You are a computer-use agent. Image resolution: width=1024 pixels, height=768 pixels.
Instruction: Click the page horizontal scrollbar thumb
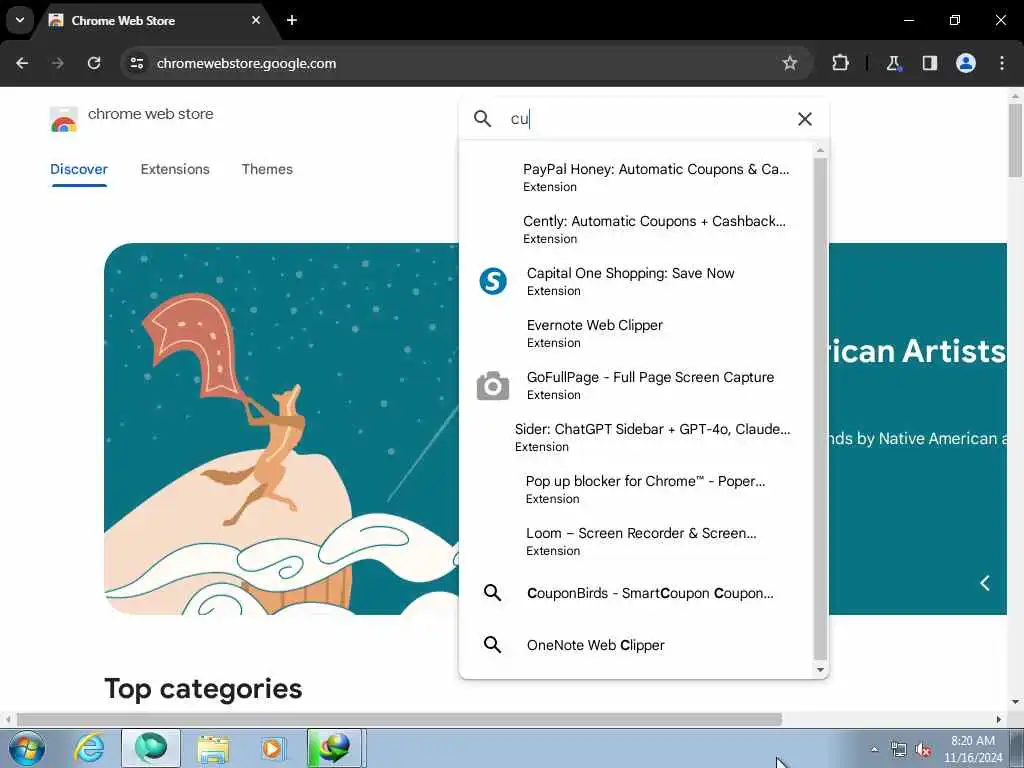pos(399,720)
